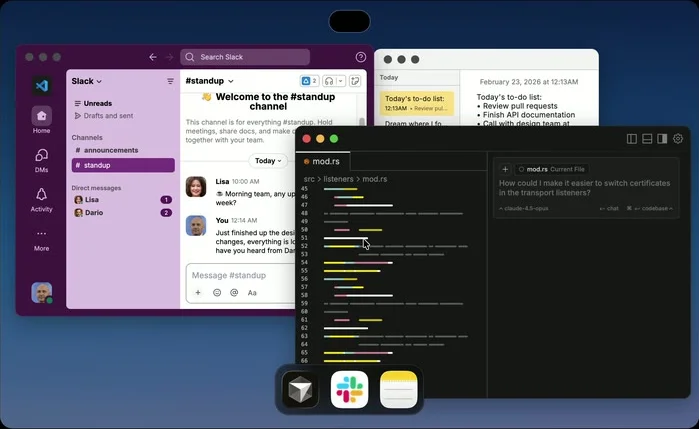Viewport: 699px width, 429px height.
Task: Click the chat submit button
Action: tap(609, 209)
